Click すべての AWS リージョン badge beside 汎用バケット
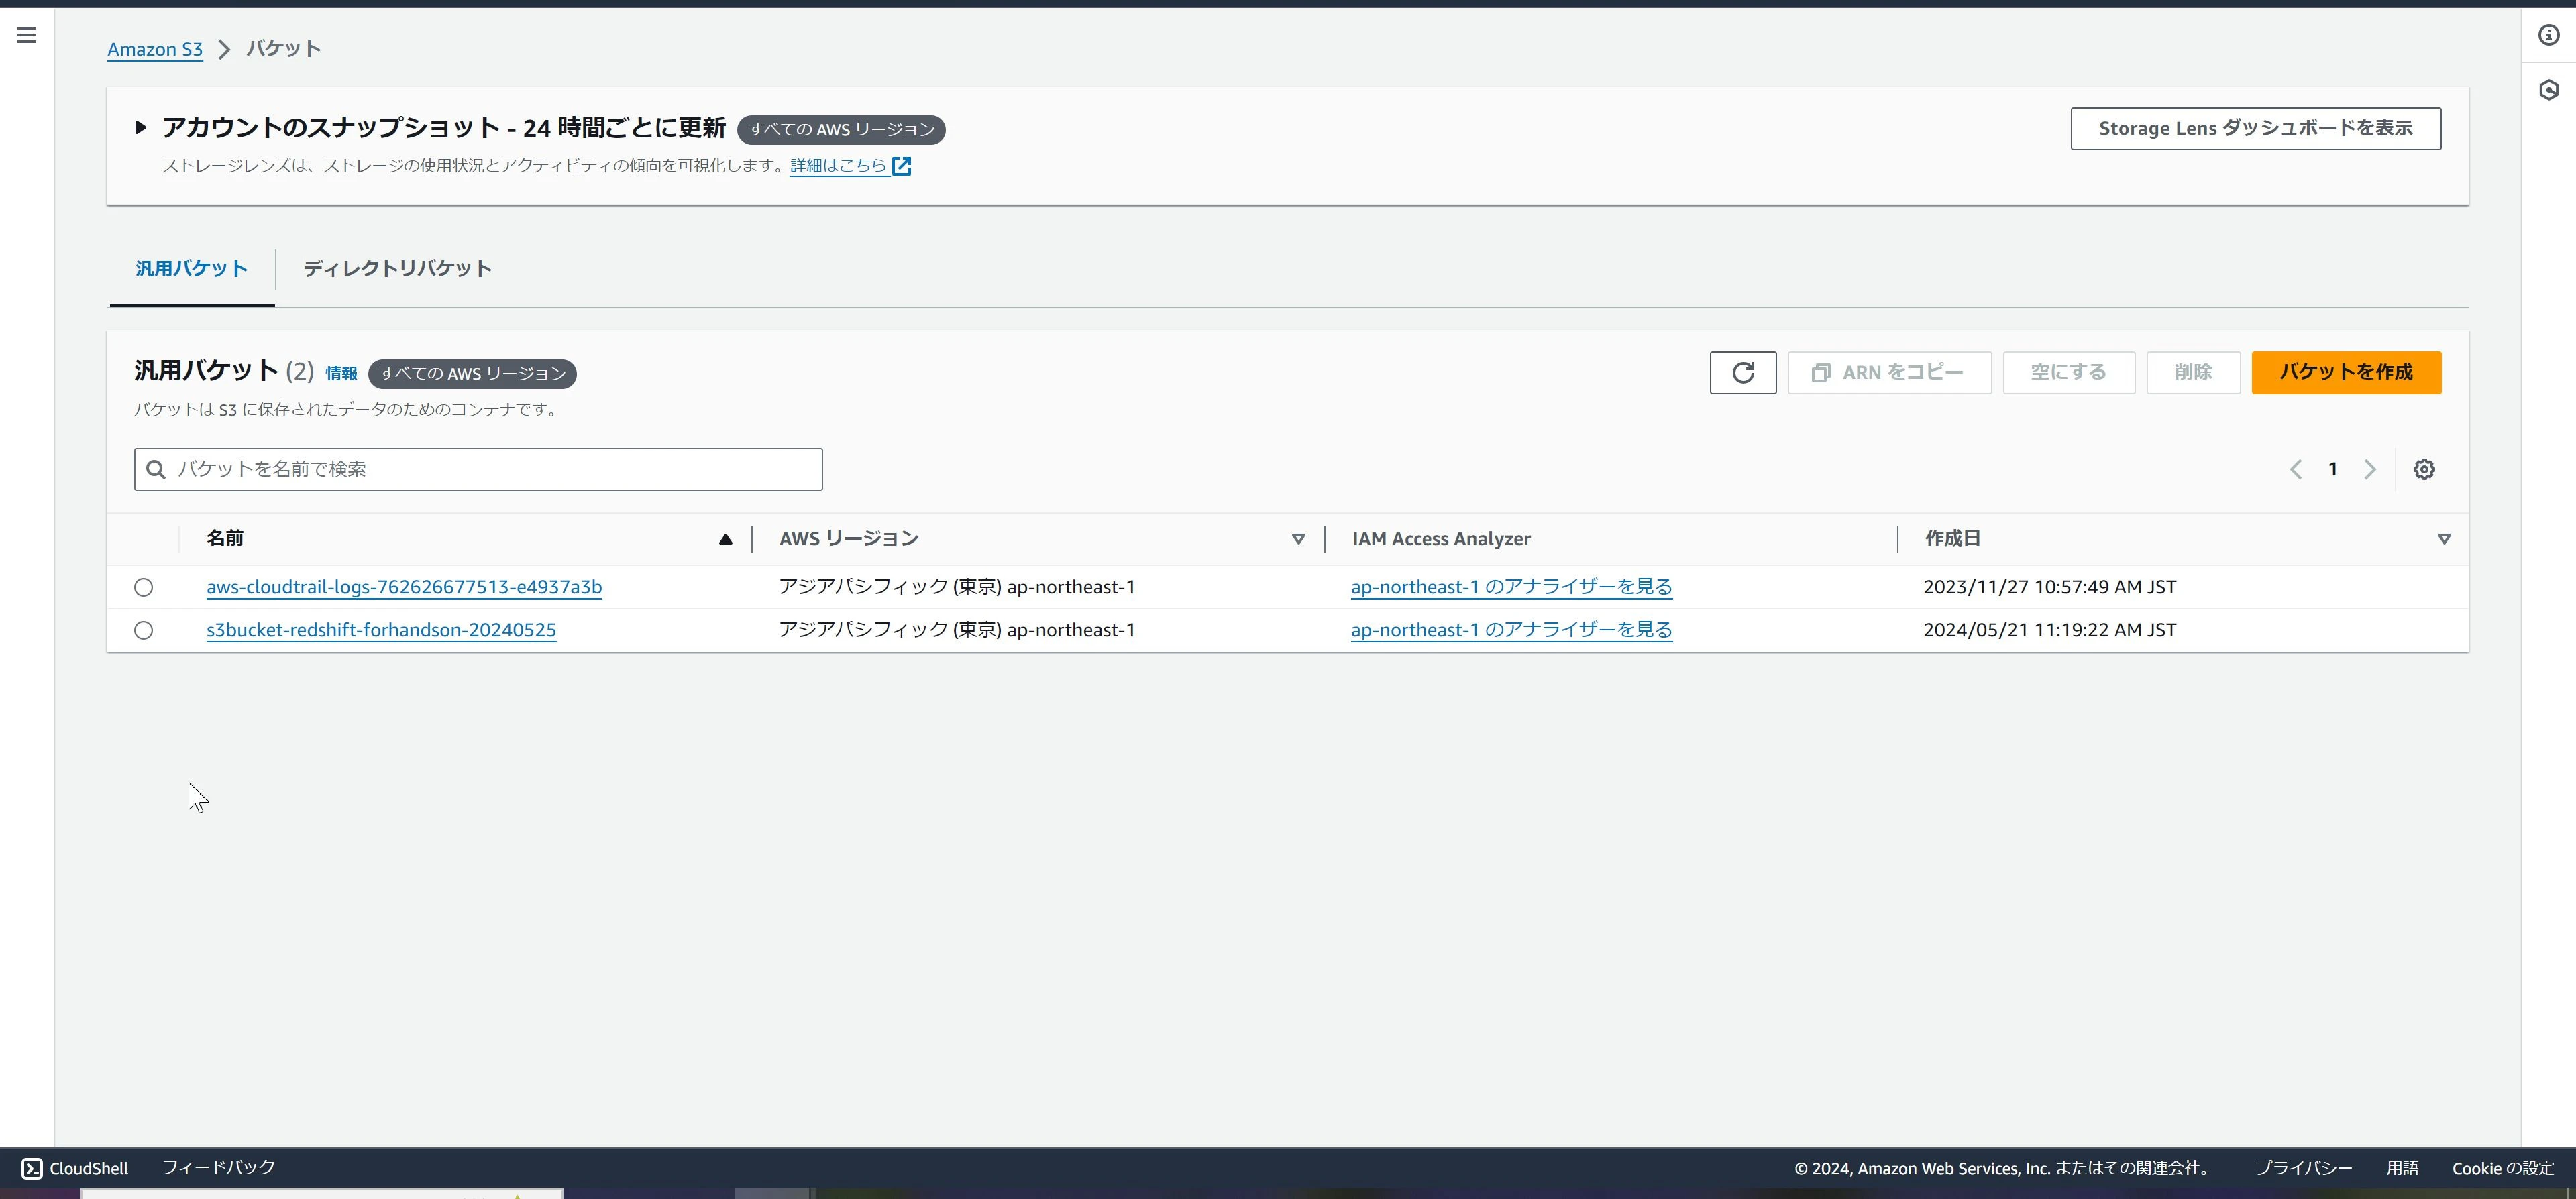Viewport: 2576px width, 1199px height. click(x=472, y=374)
